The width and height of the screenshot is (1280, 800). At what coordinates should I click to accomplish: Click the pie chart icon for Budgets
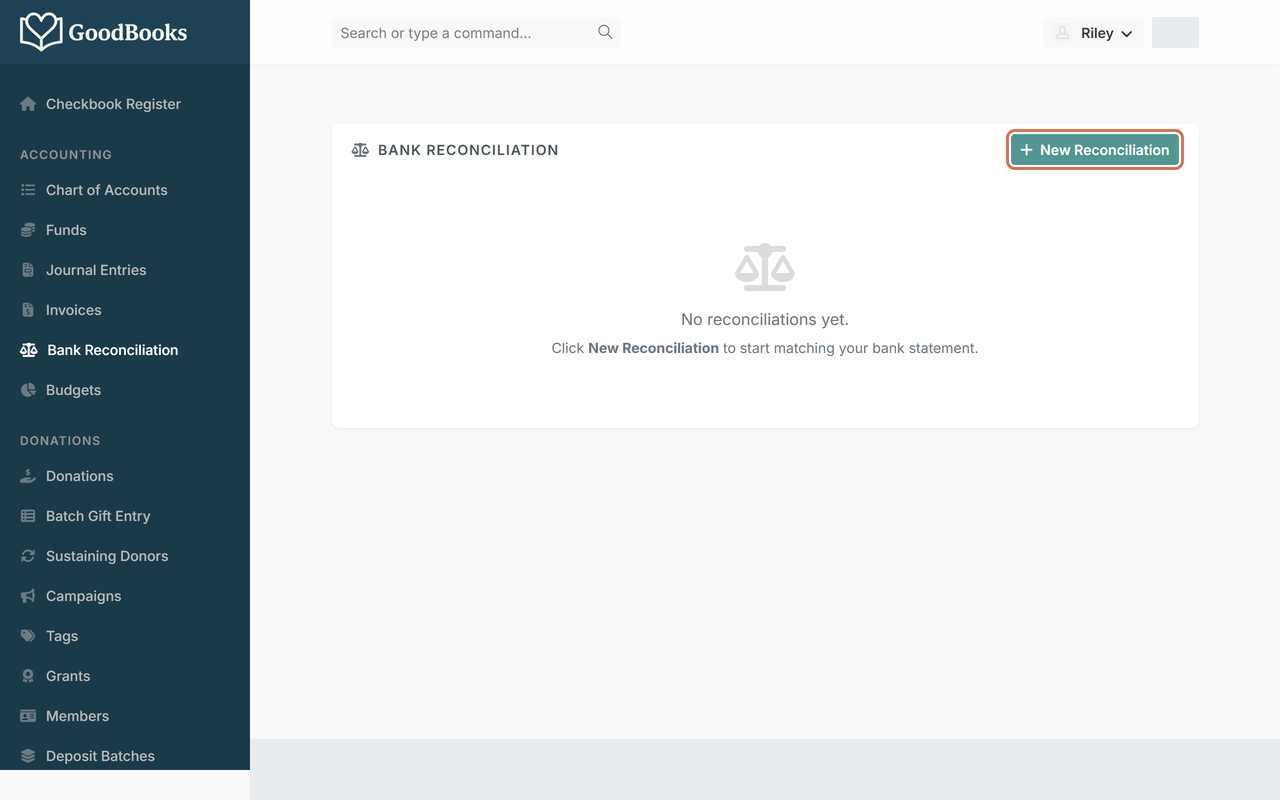(x=28, y=390)
